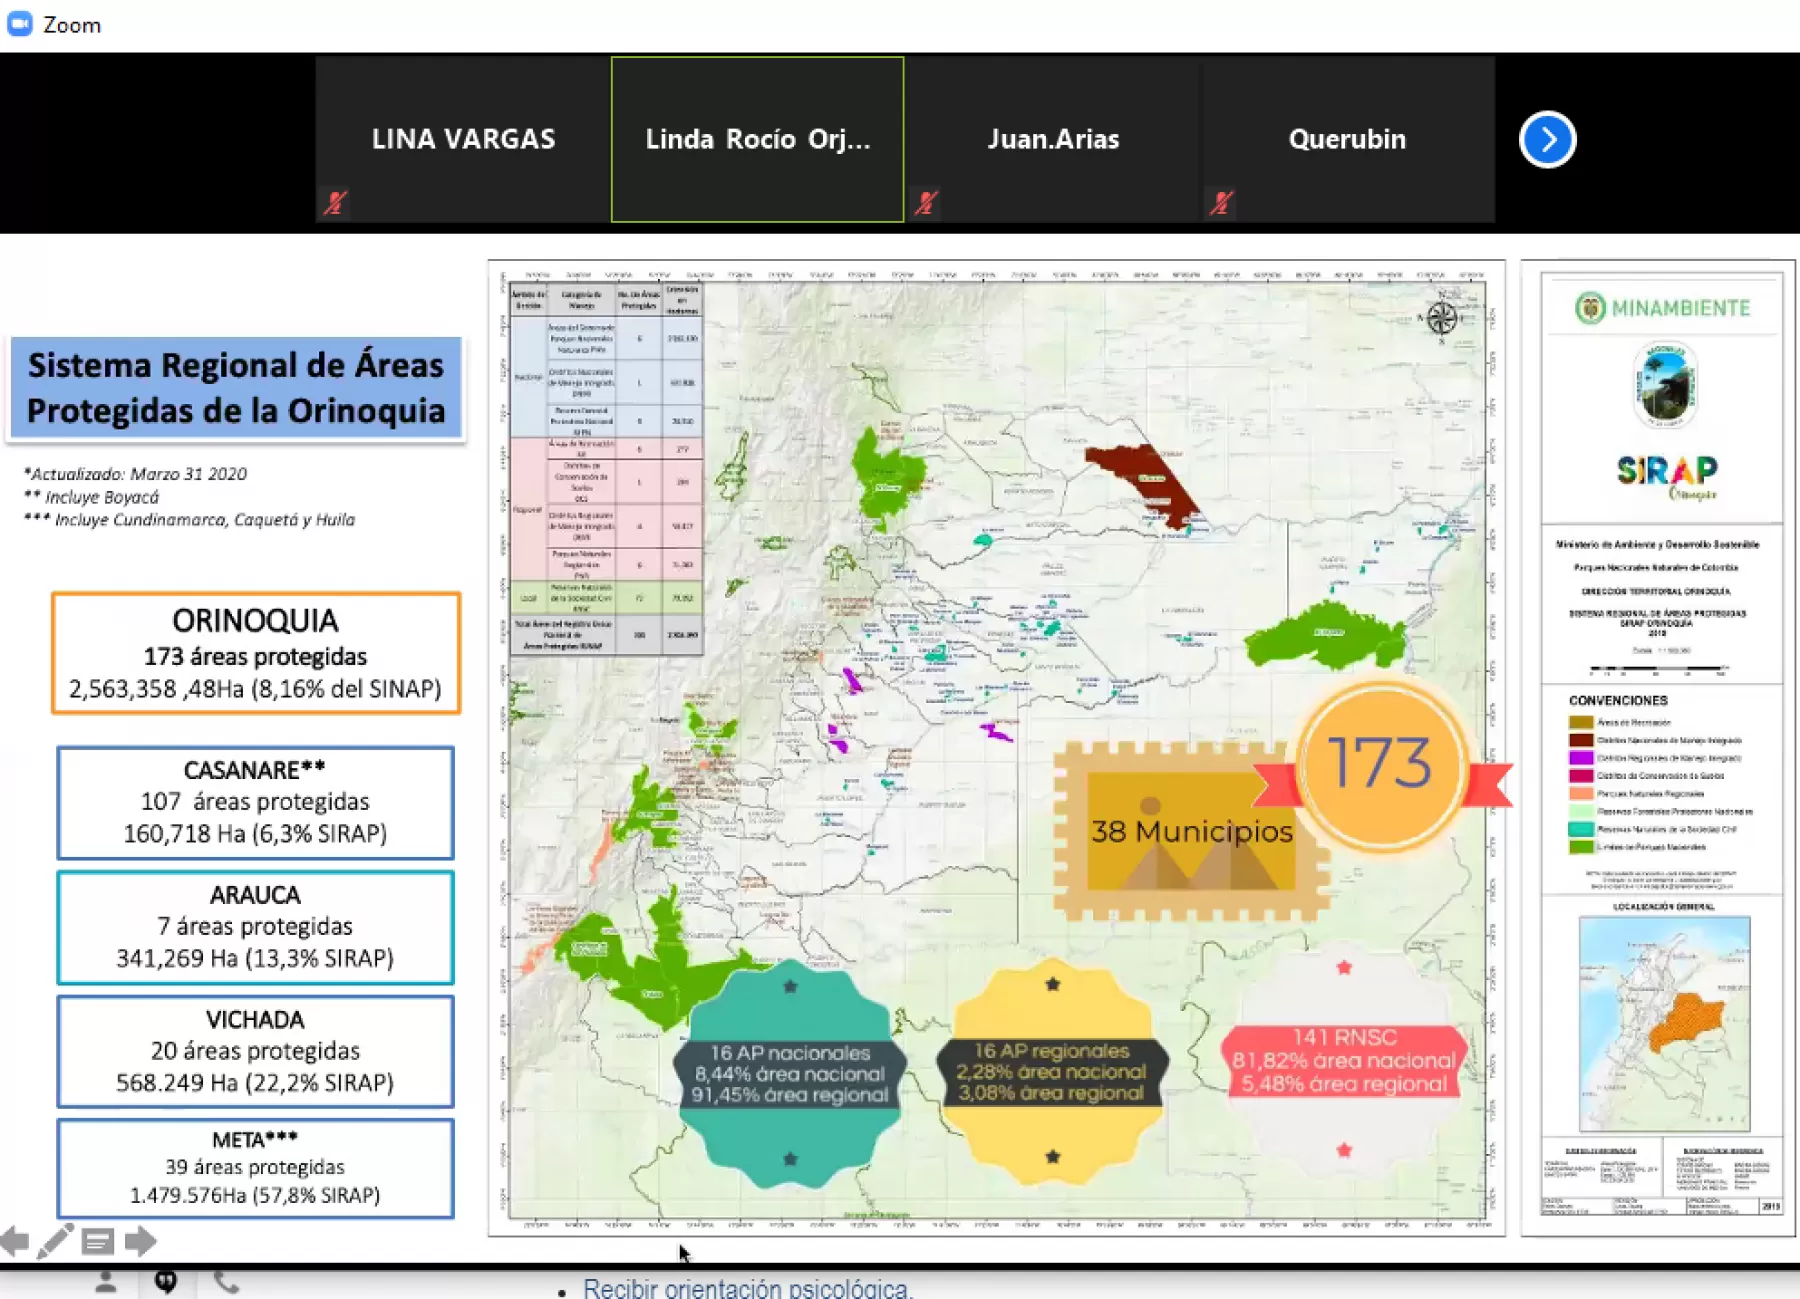Screen dimensions: 1800x1299
Task: Click the phone call icon below slide
Action: click(227, 1282)
